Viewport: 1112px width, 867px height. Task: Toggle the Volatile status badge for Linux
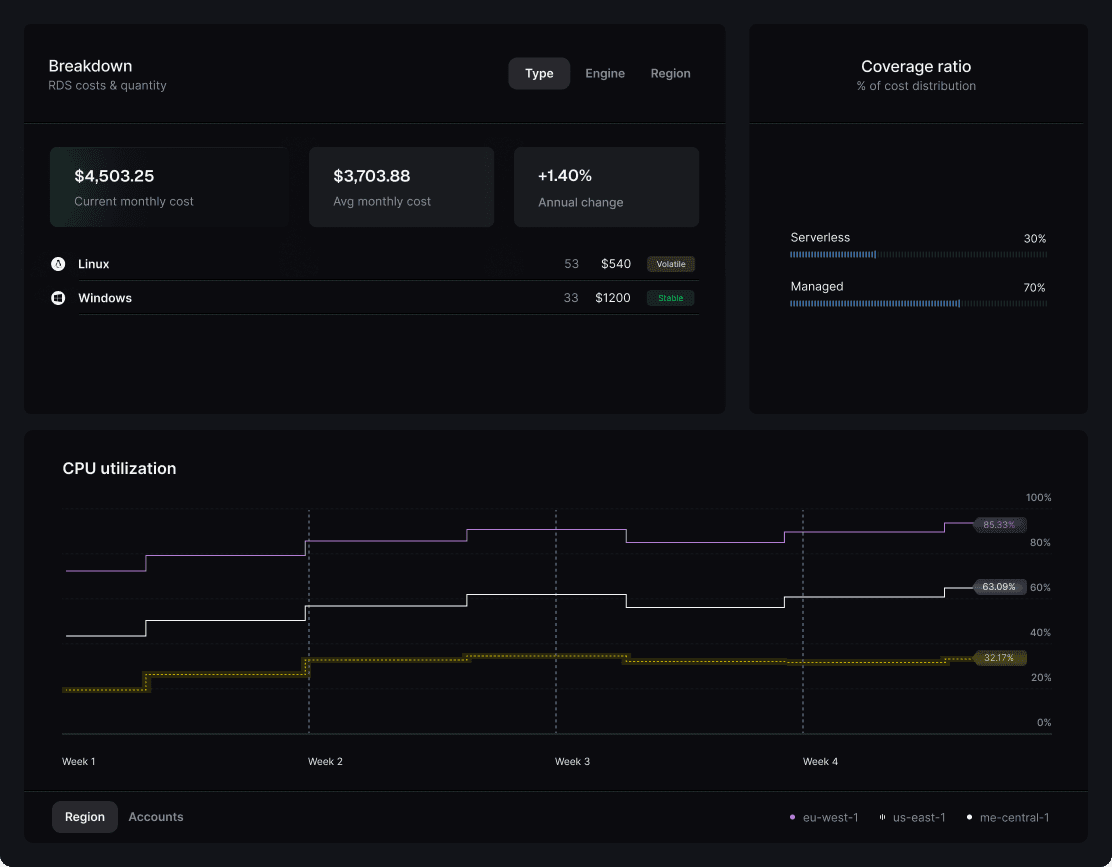click(x=670, y=263)
